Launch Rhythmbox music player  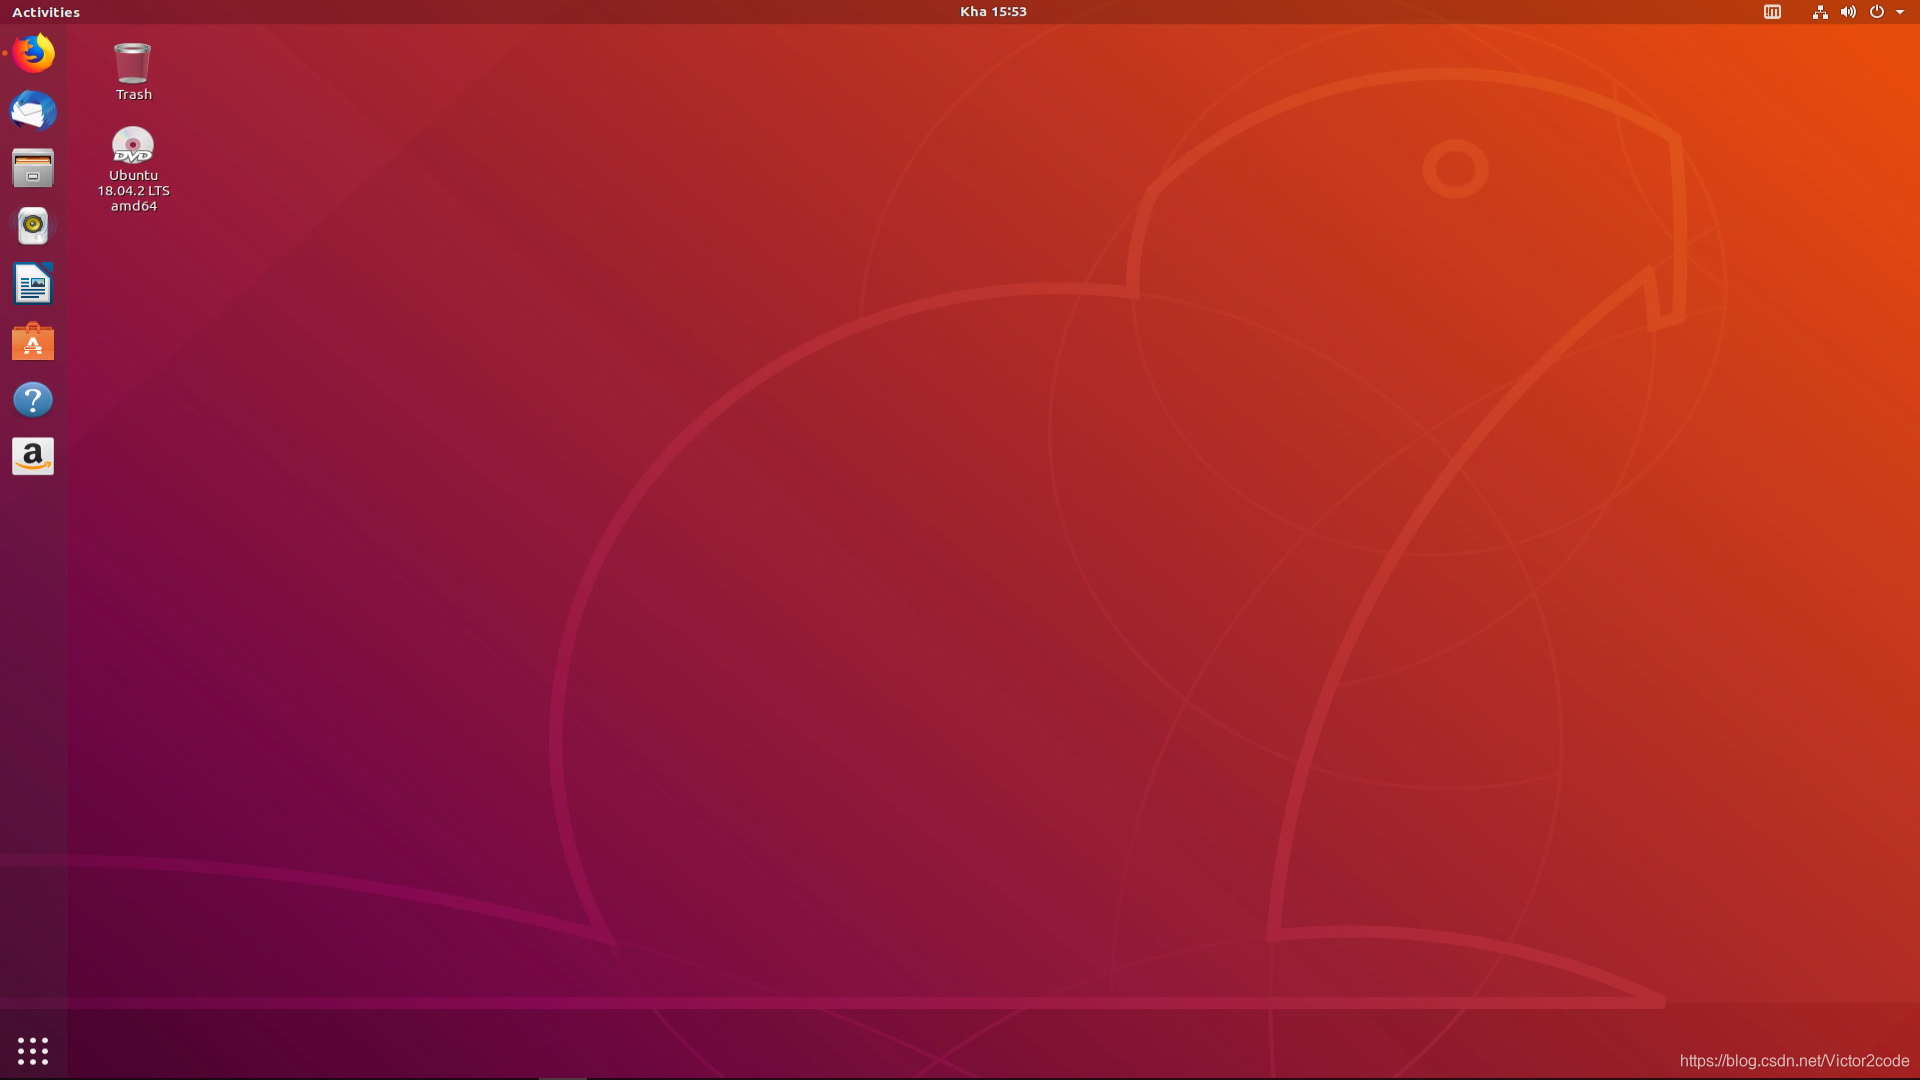(33, 226)
